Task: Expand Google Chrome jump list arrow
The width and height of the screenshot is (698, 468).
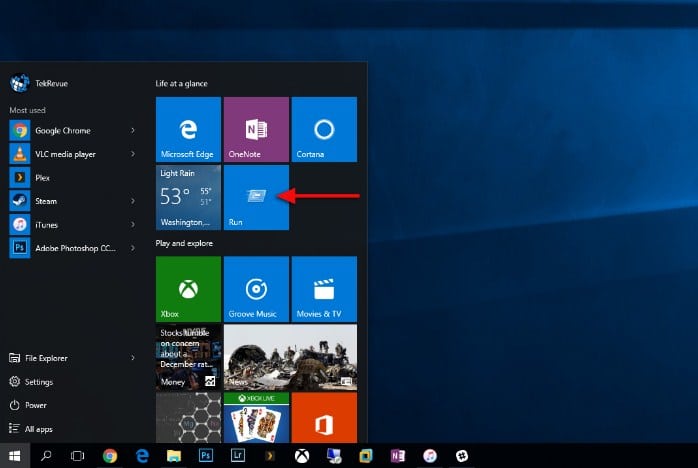Action: (133, 130)
